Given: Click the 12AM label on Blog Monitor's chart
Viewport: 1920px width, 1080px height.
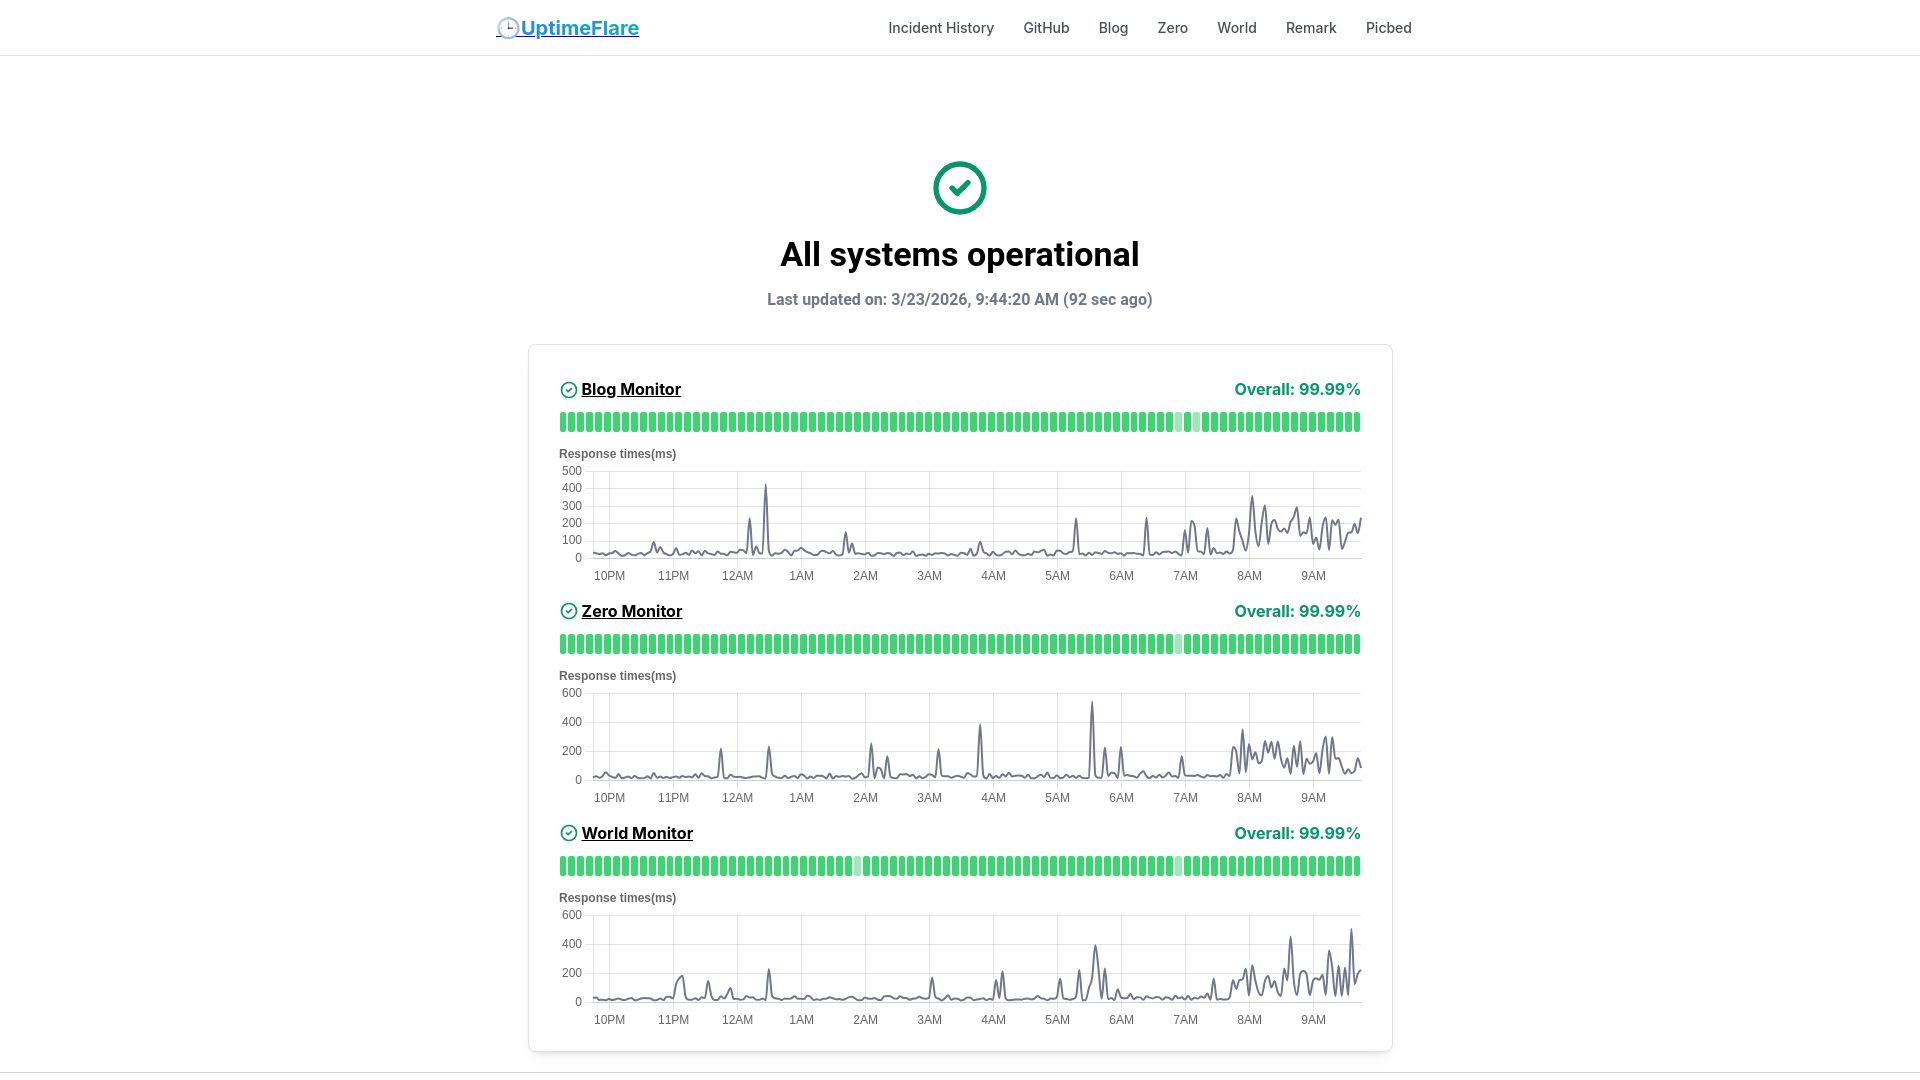Looking at the screenshot, I should click(737, 576).
